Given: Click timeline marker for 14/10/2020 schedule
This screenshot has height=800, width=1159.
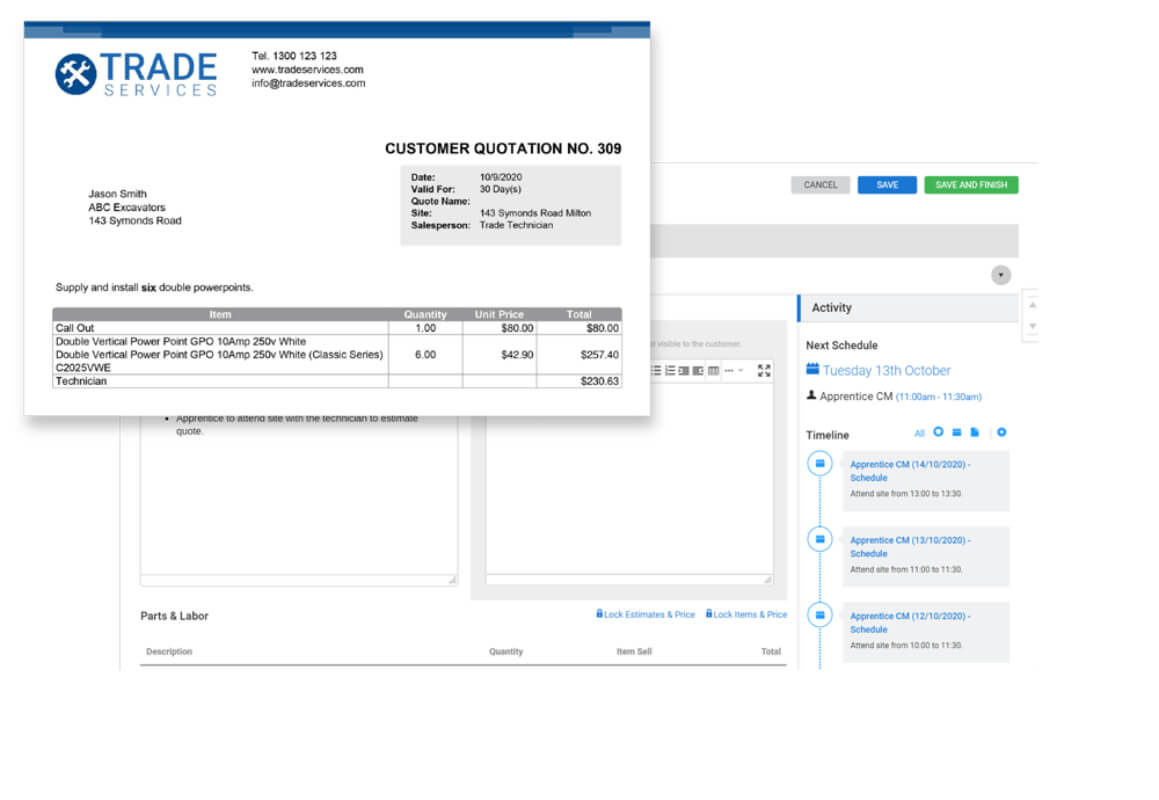Looking at the screenshot, I should point(820,464).
